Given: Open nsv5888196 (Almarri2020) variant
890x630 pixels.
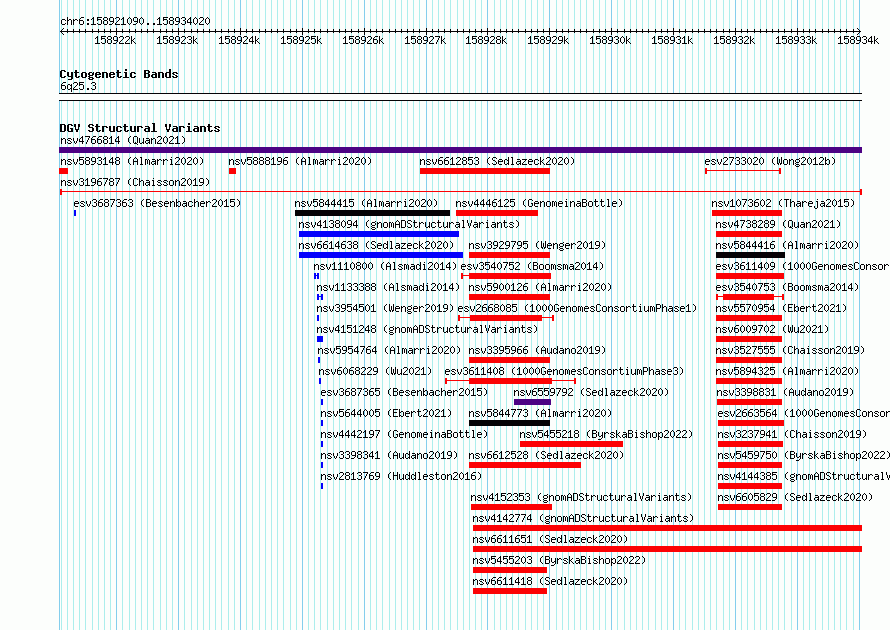Looking at the screenshot, I should 300,161.
